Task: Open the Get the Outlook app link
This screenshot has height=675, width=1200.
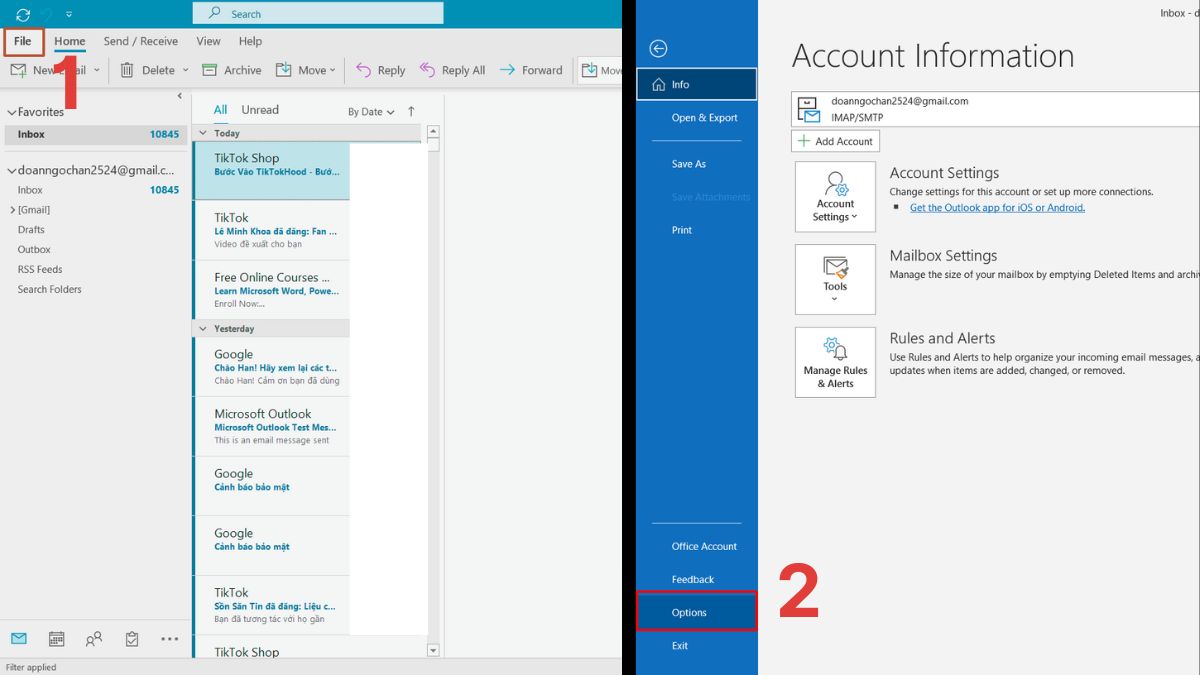Action: [x=996, y=208]
